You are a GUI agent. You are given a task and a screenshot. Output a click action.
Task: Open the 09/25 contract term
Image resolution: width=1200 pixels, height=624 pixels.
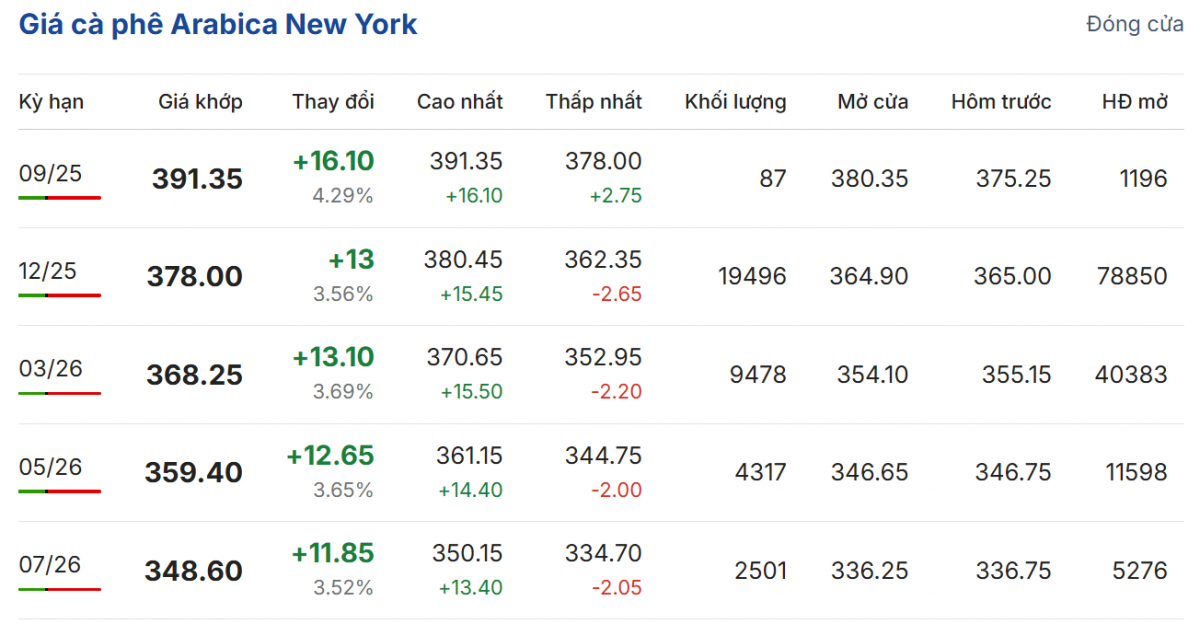[51, 174]
